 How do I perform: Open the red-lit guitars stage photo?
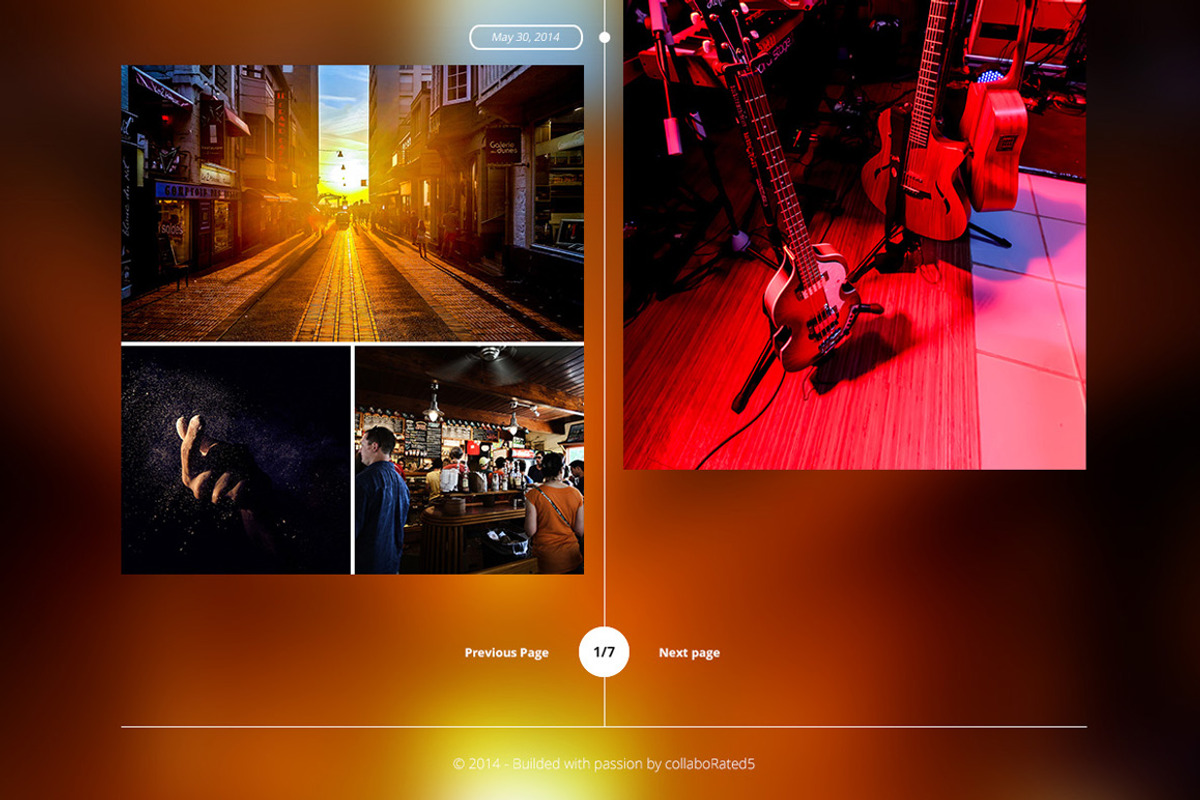tap(854, 234)
